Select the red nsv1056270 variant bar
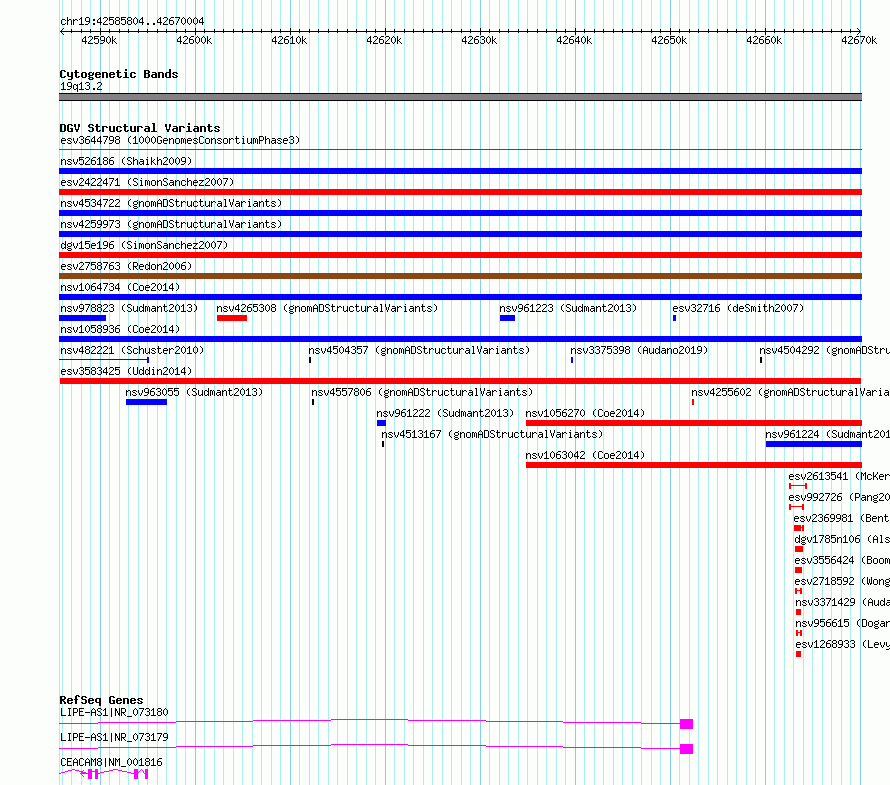The height and width of the screenshot is (785, 890). tap(694, 423)
